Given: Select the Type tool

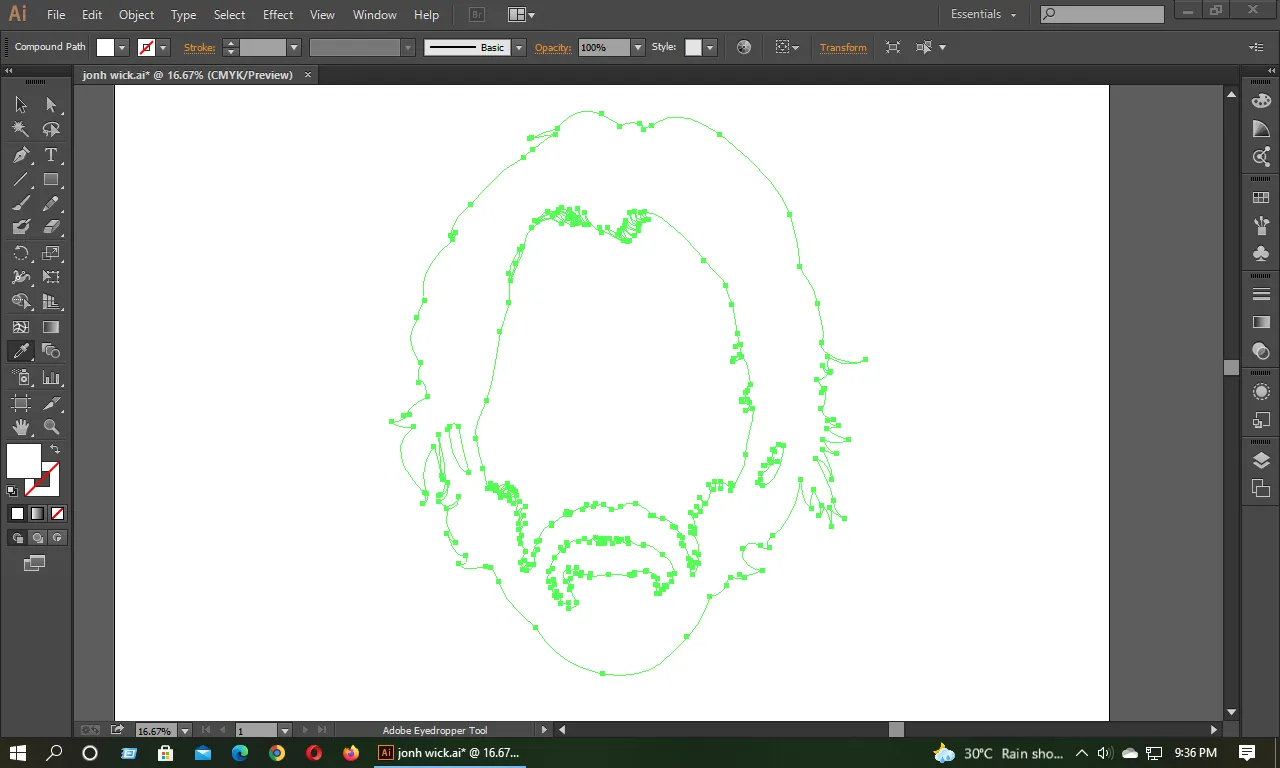Looking at the screenshot, I should tap(51, 155).
